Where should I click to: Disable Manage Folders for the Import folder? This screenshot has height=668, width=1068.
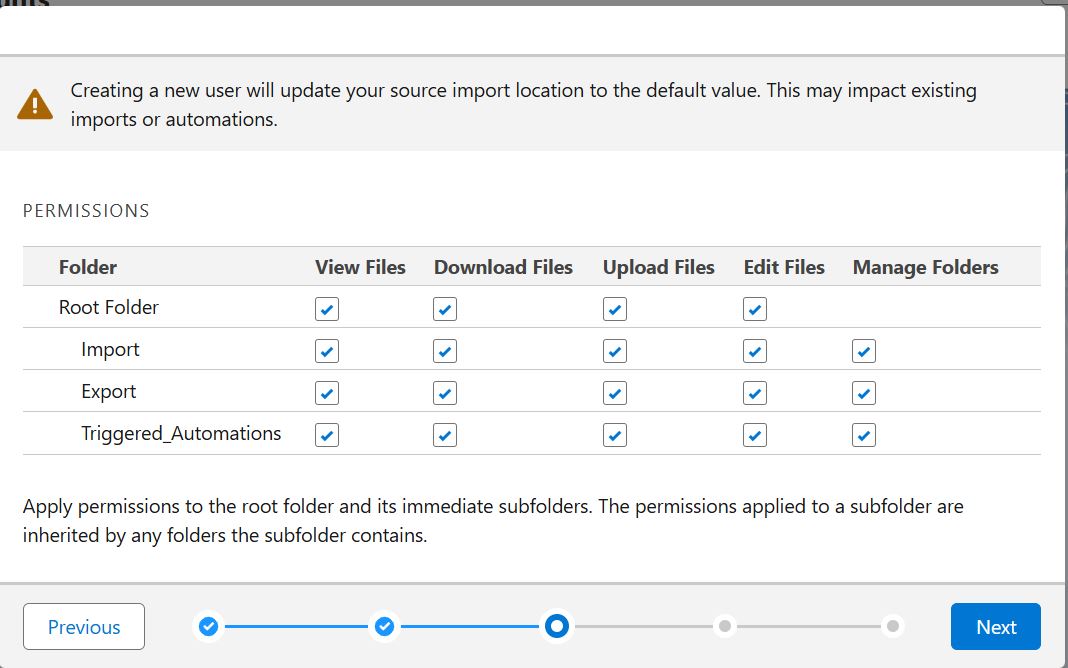coord(863,351)
